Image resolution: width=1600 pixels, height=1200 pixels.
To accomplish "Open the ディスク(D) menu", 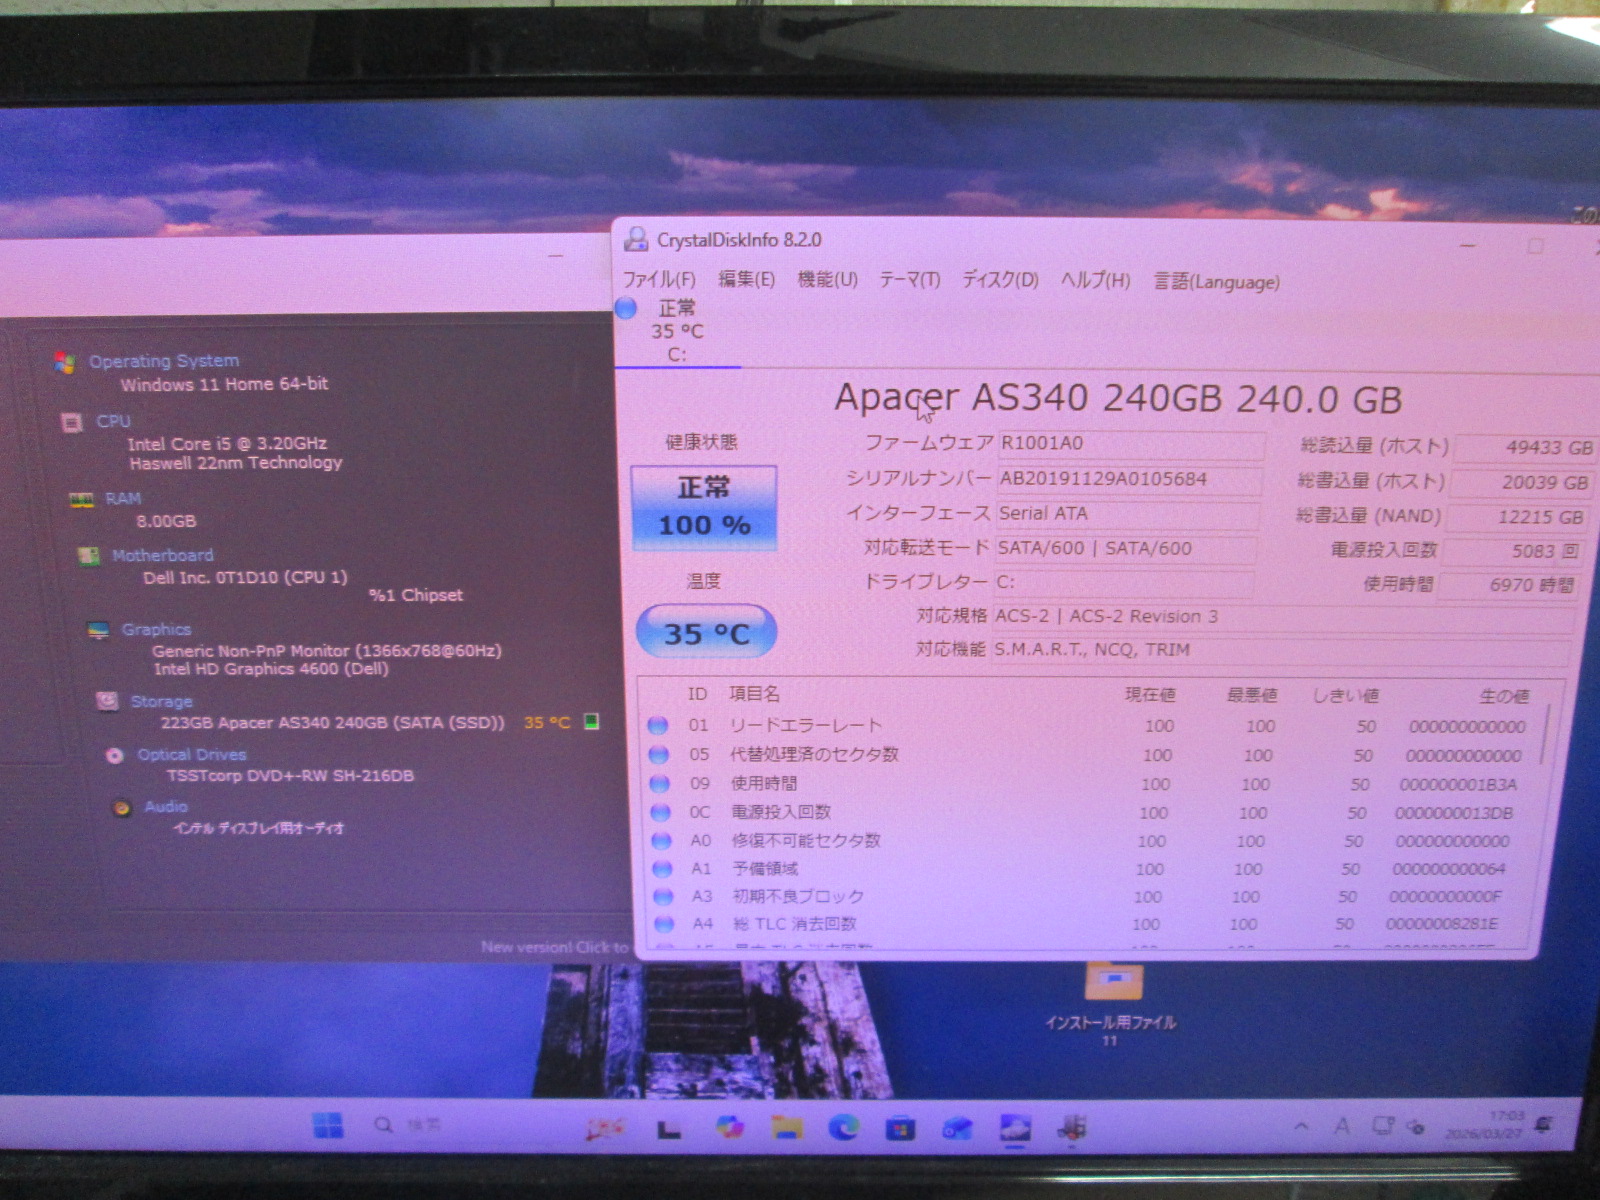I will 1000,280.
